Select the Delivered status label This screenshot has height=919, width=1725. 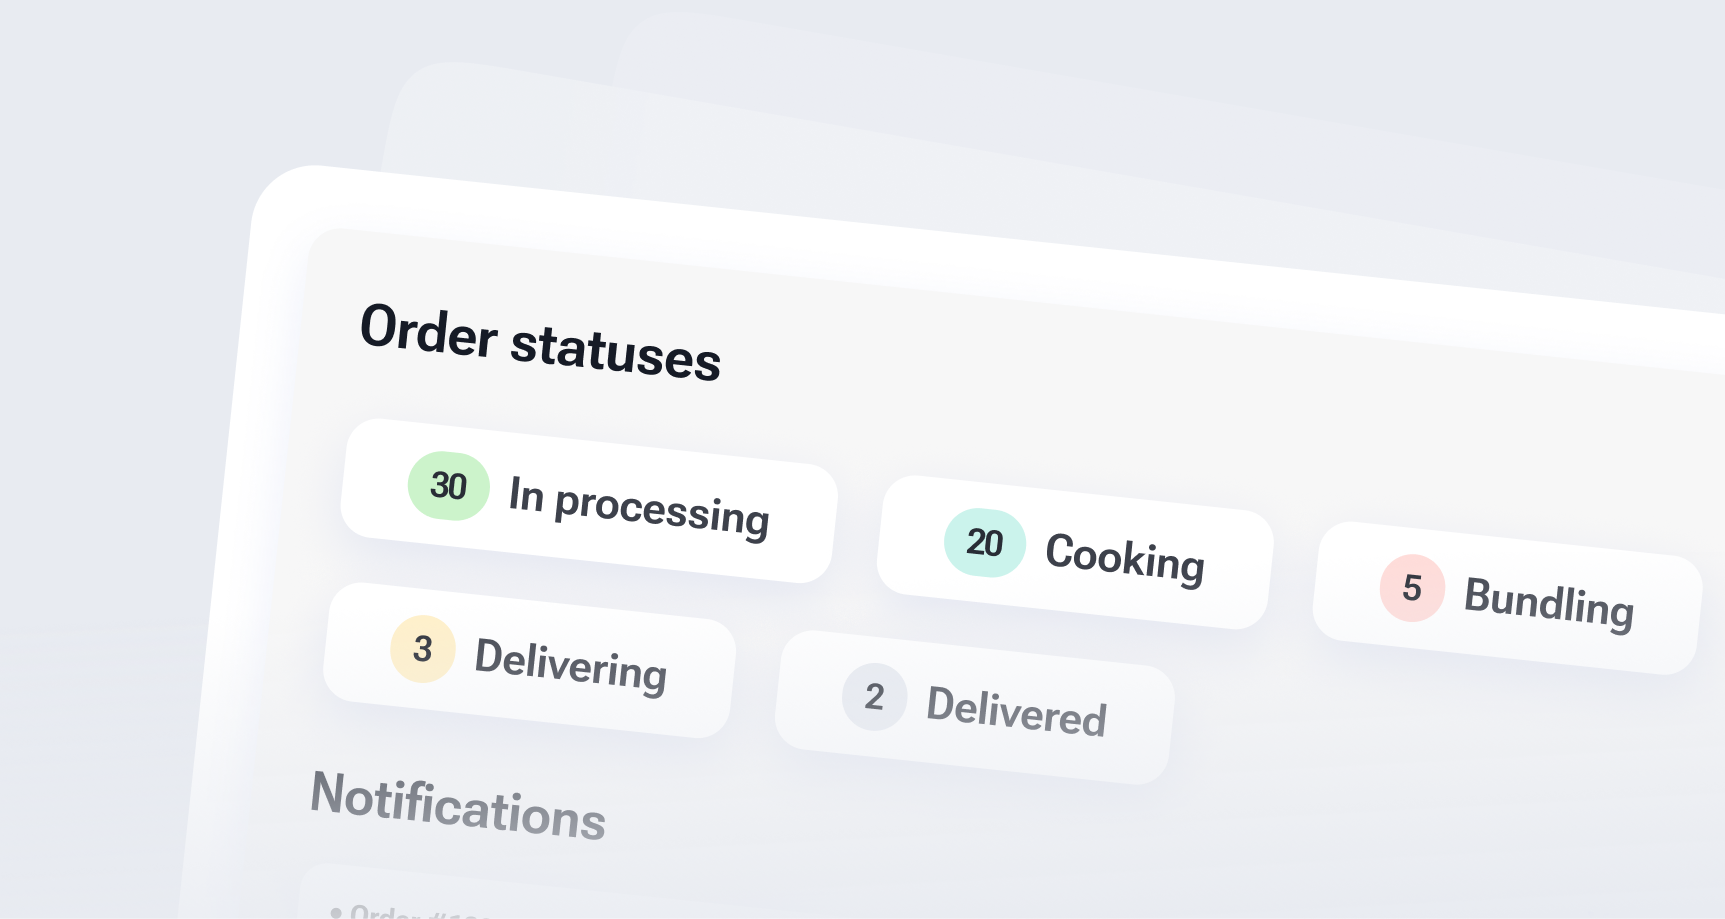tap(1016, 711)
